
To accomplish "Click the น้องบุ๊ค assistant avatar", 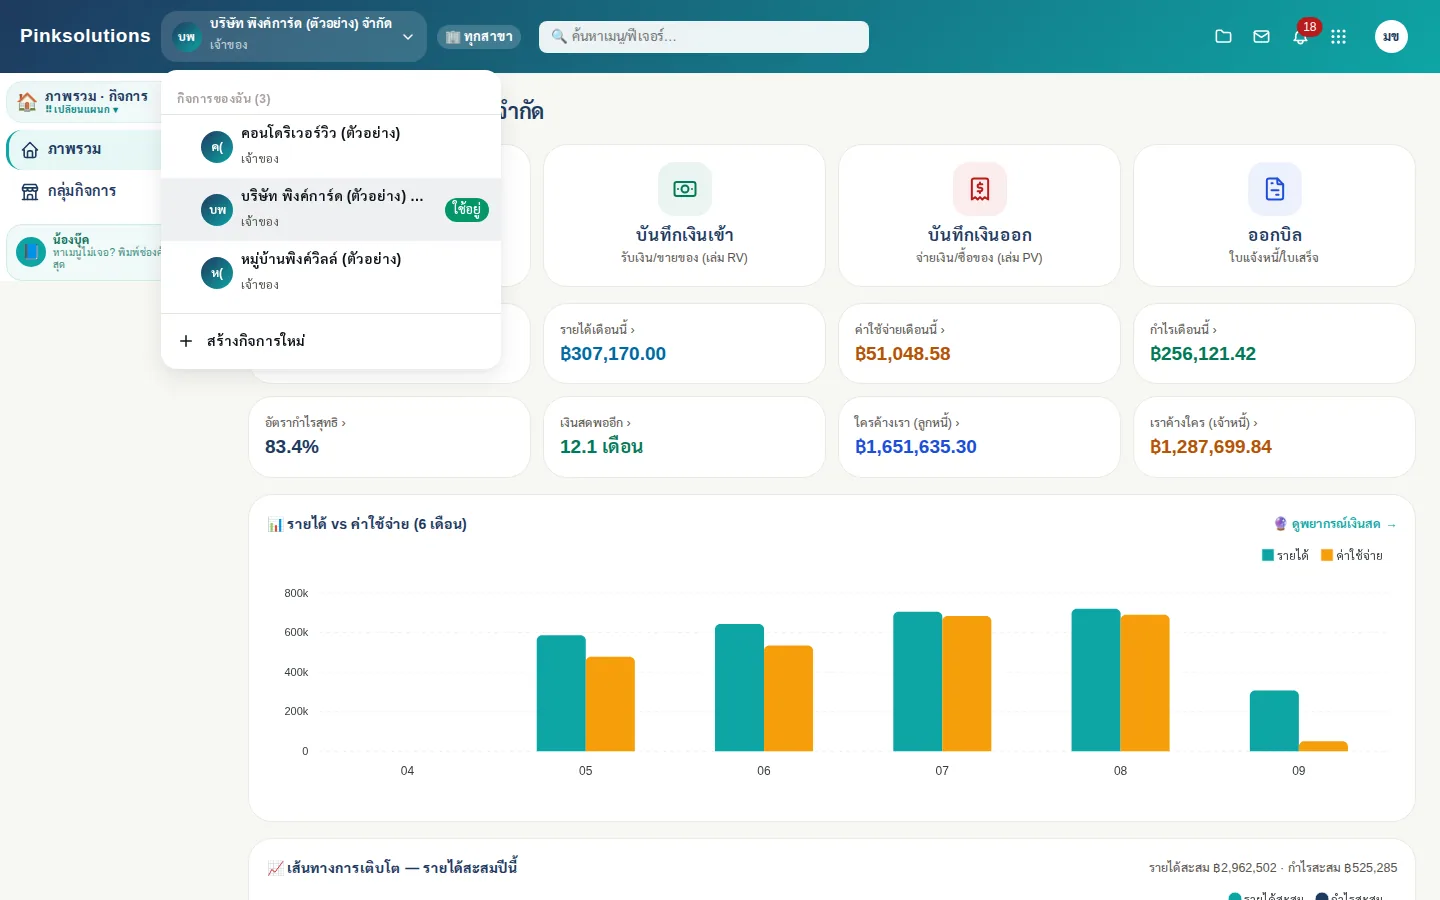I will (x=31, y=252).
